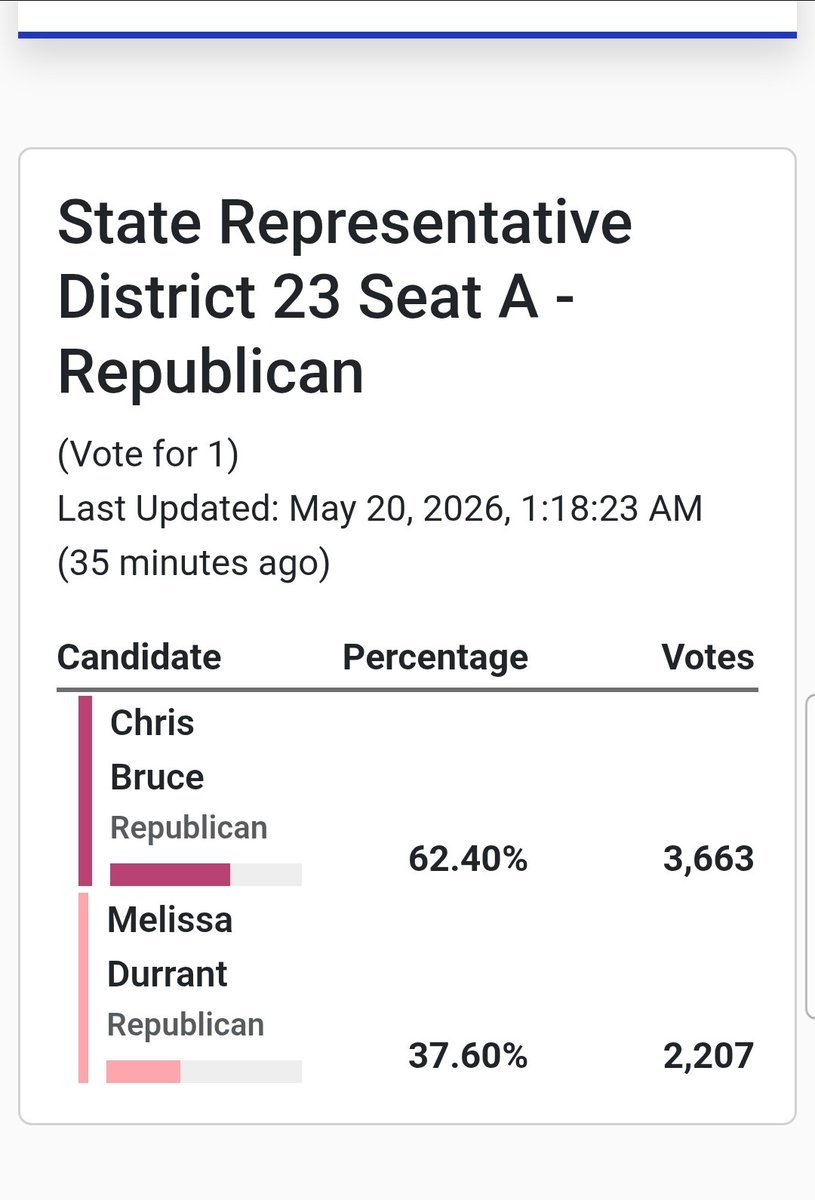Screen dimensions: 815x1200
Task: Click the Republican label under Chris Bruce
Action: click(x=189, y=828)
